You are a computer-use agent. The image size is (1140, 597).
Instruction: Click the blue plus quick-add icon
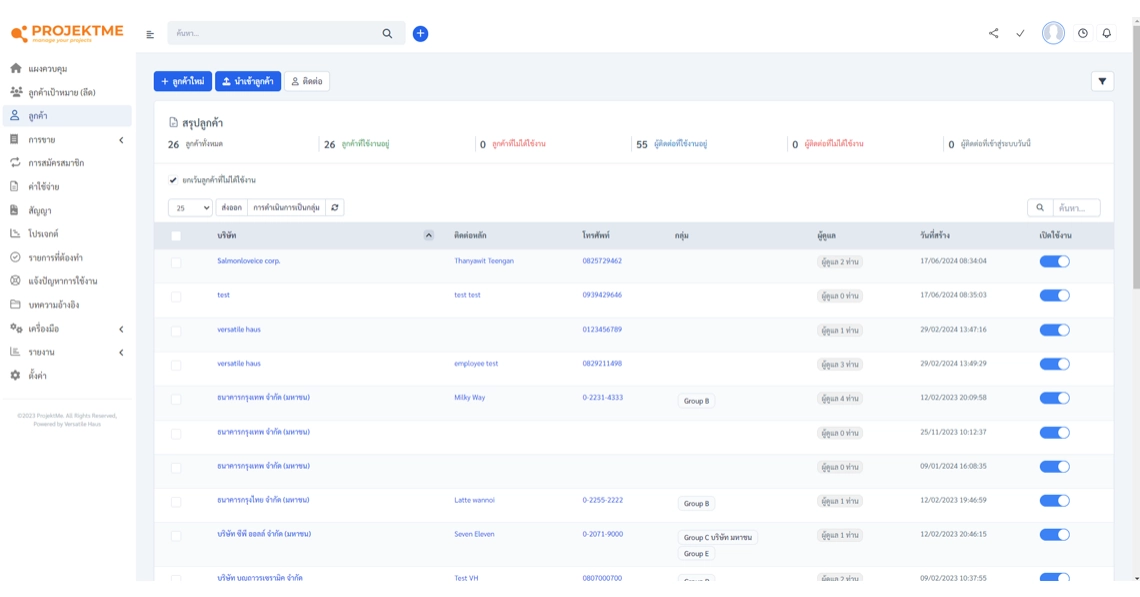[x=420, y=34]
